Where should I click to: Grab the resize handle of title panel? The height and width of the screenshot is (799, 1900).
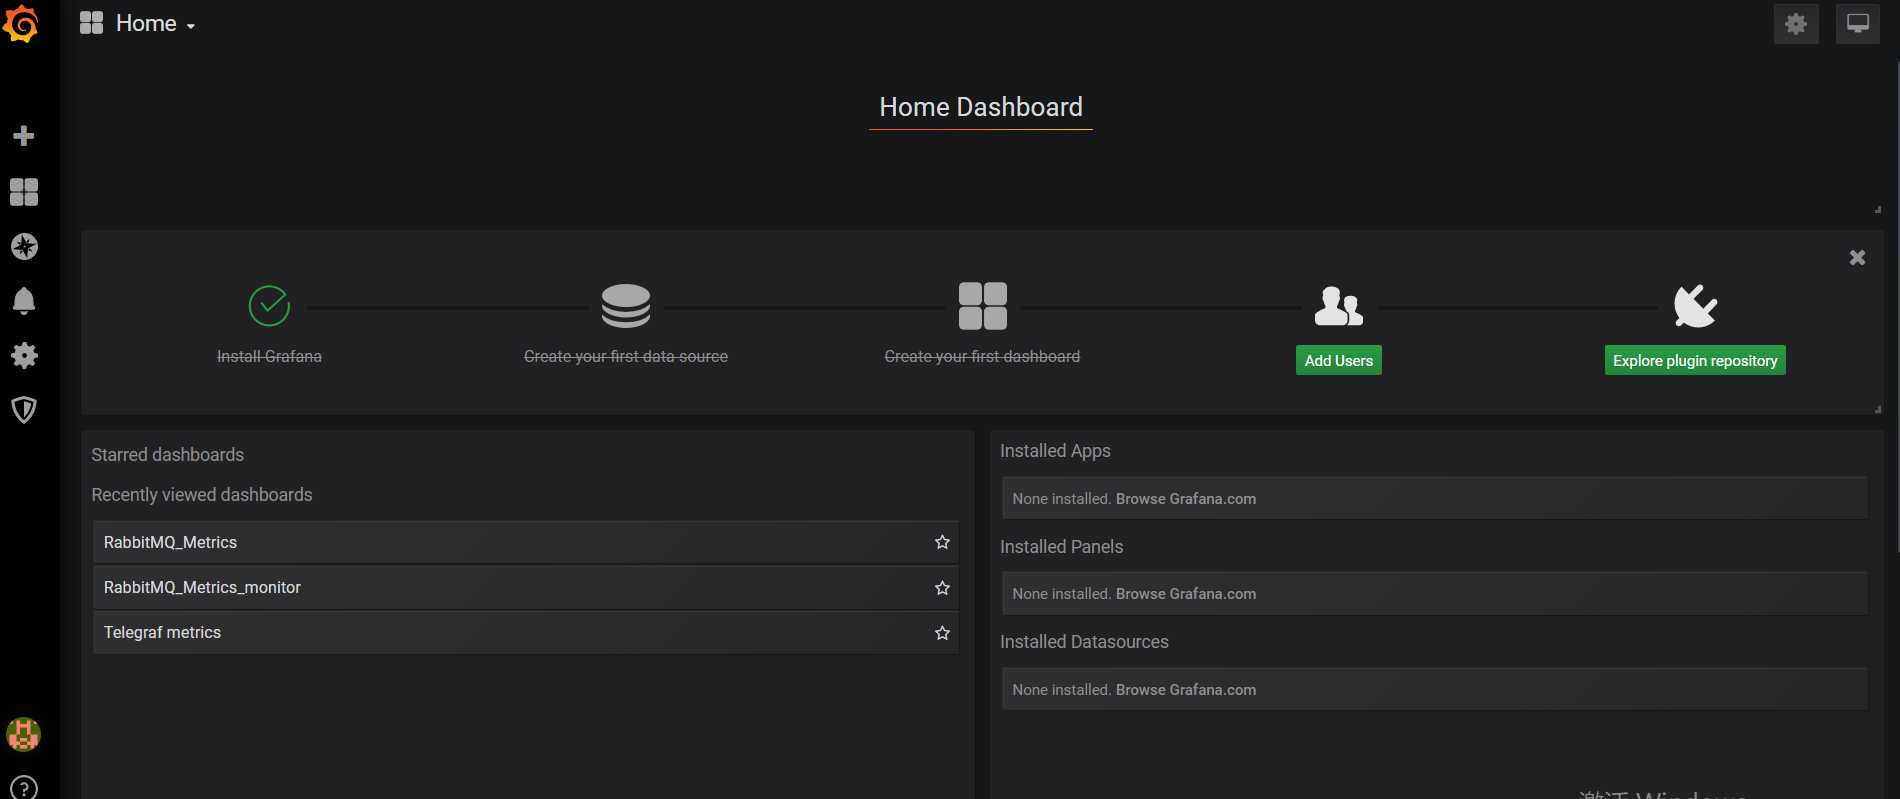[x=1878, y=209]
